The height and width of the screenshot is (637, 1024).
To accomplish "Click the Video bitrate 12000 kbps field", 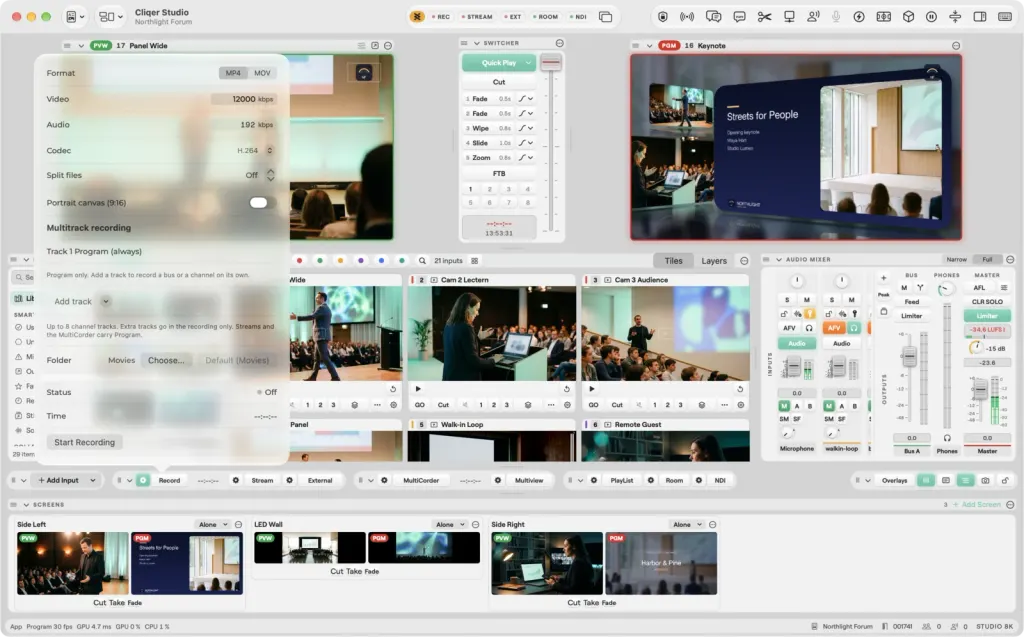I will click(243, 99).
